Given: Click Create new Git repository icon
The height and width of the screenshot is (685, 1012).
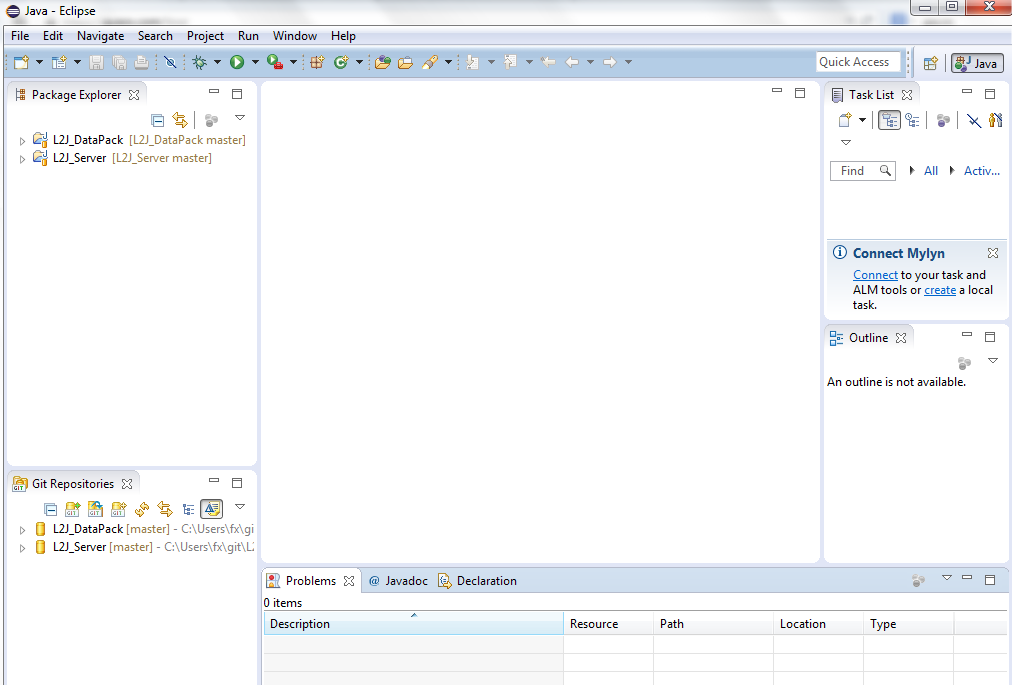Looking at the screenshot, I should click(x=119, y=509).
